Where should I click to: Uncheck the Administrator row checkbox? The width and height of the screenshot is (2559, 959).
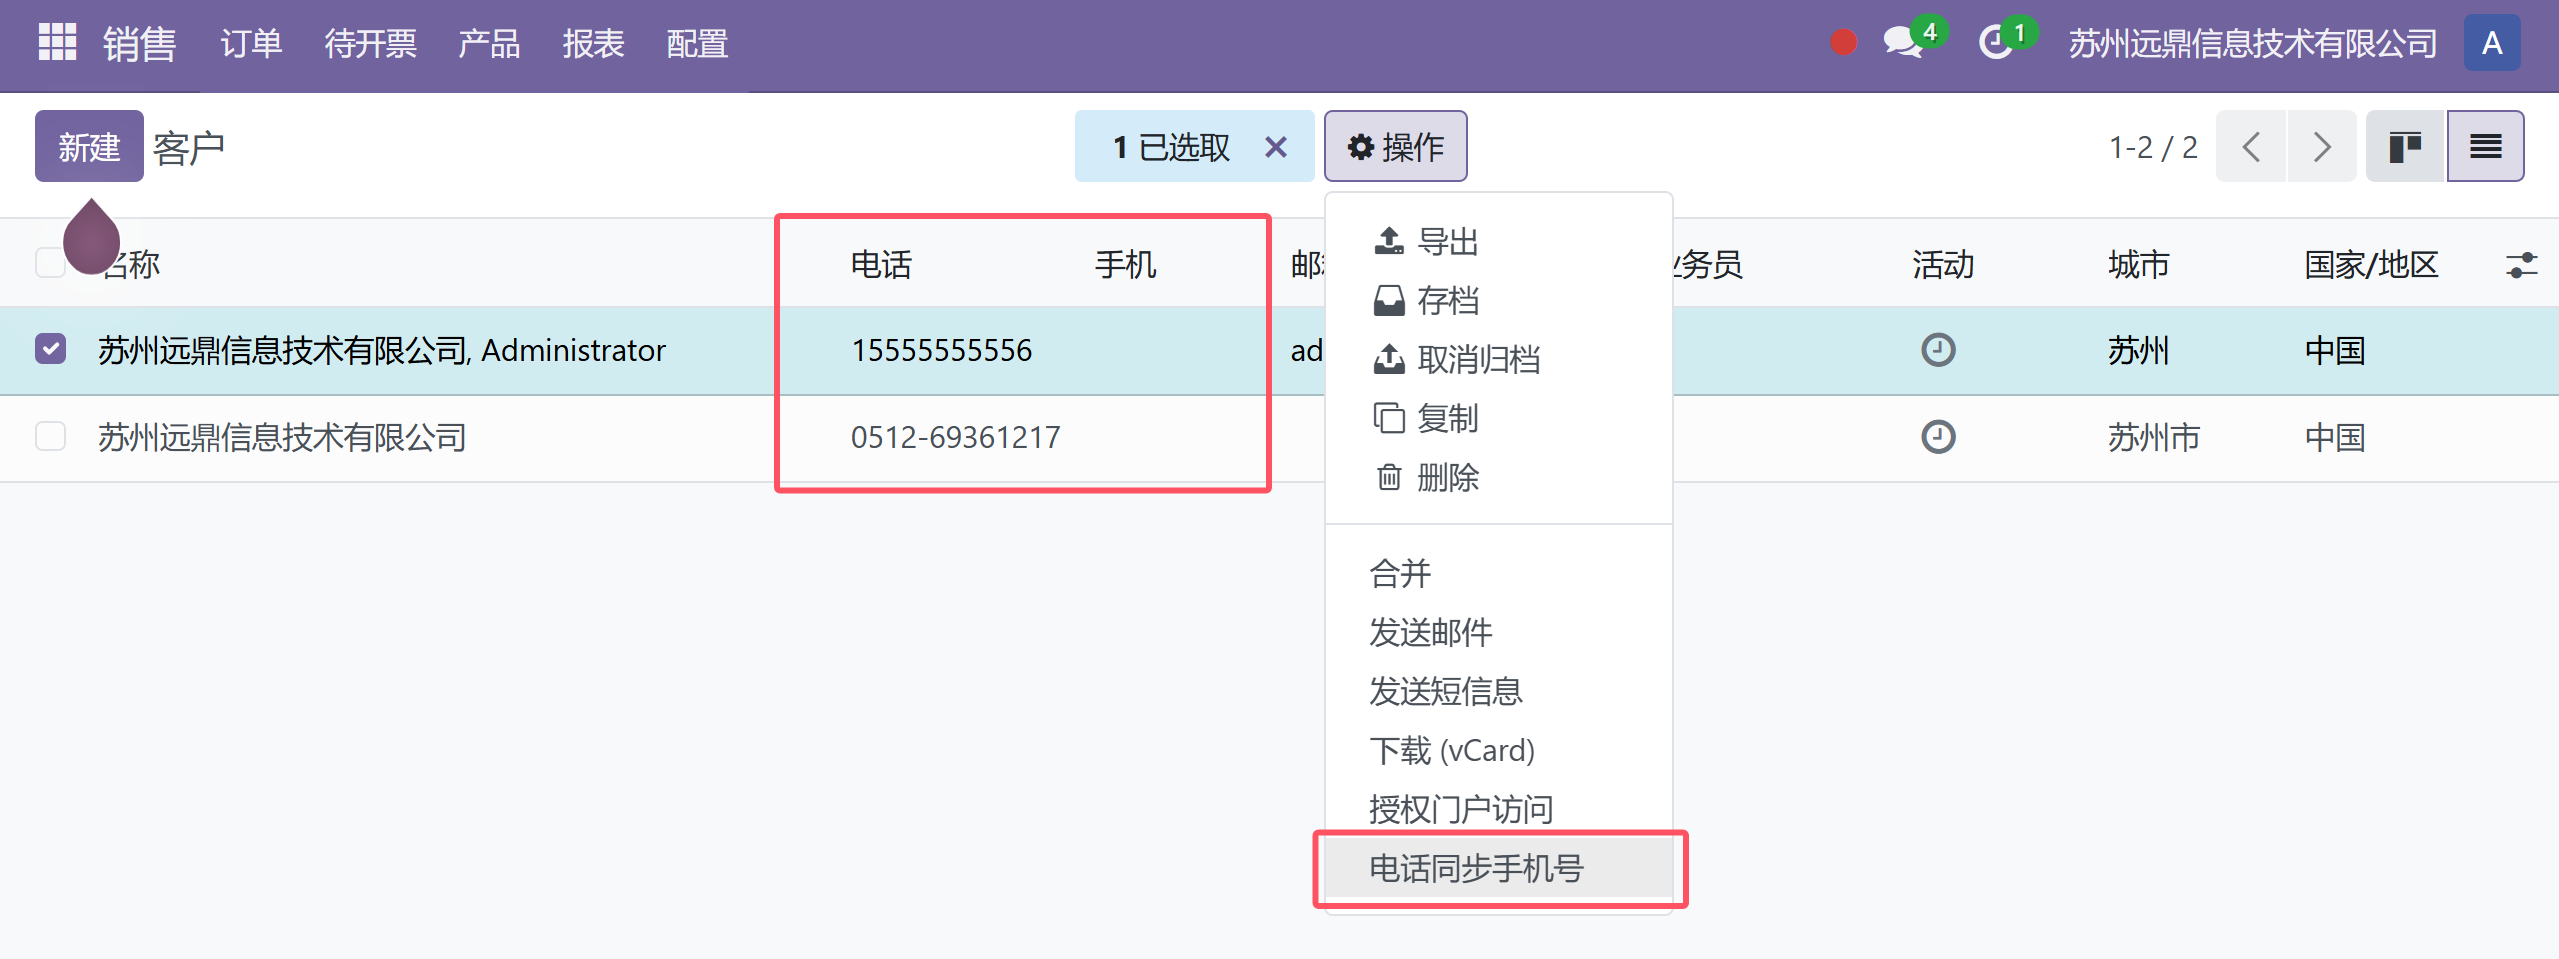(x=51, y=349)
